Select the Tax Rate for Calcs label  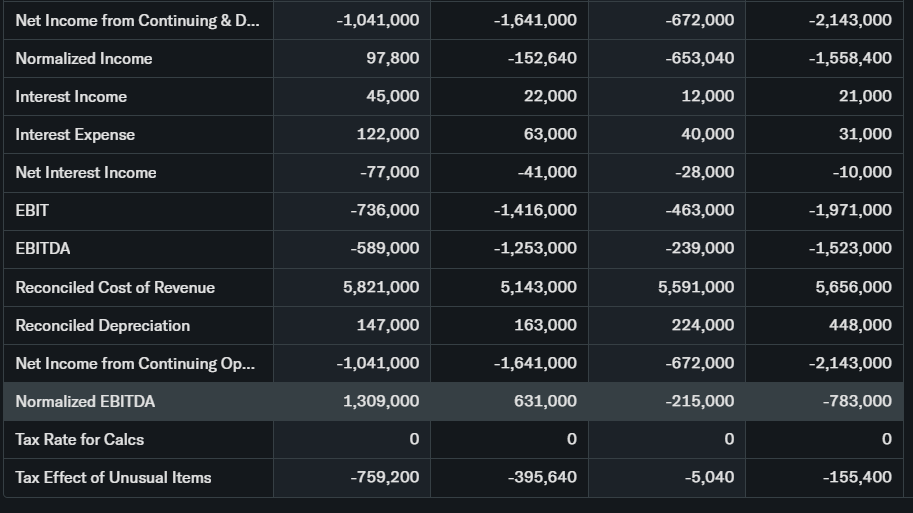(x=80, y=439)
